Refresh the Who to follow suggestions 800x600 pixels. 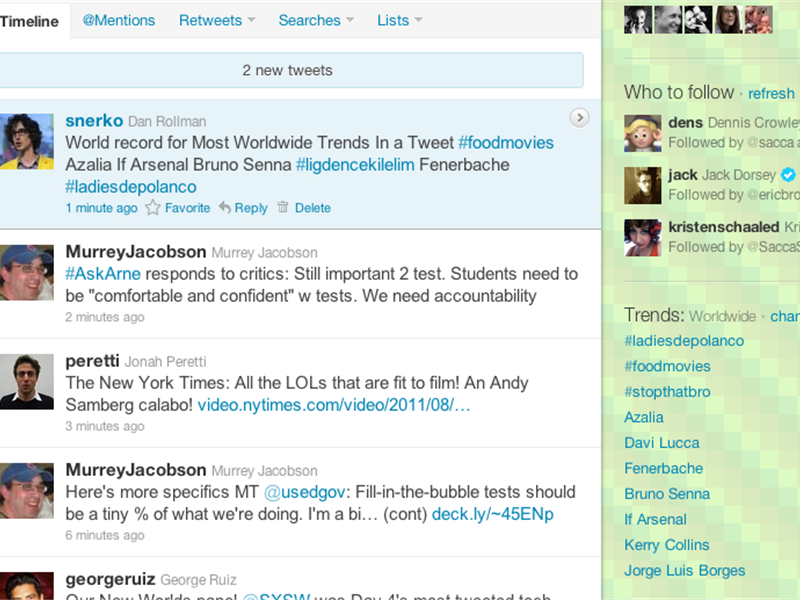coord(771,93)
